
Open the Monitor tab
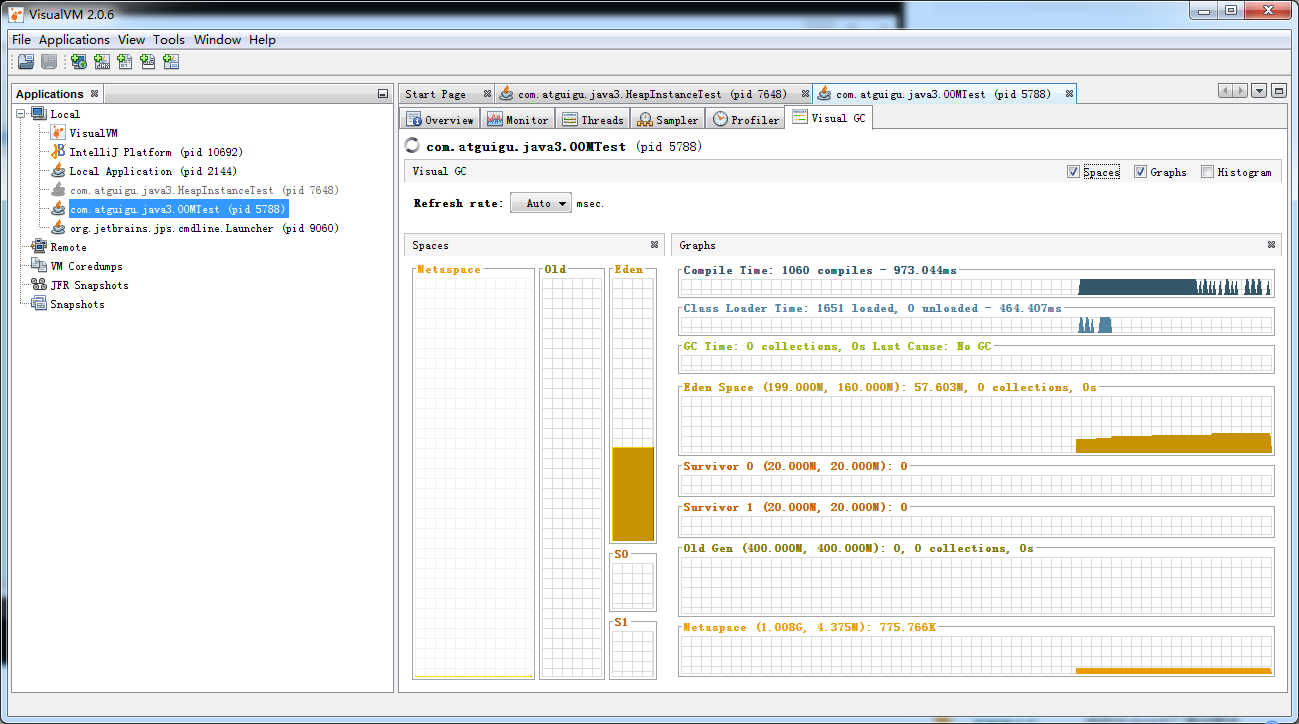518,119
